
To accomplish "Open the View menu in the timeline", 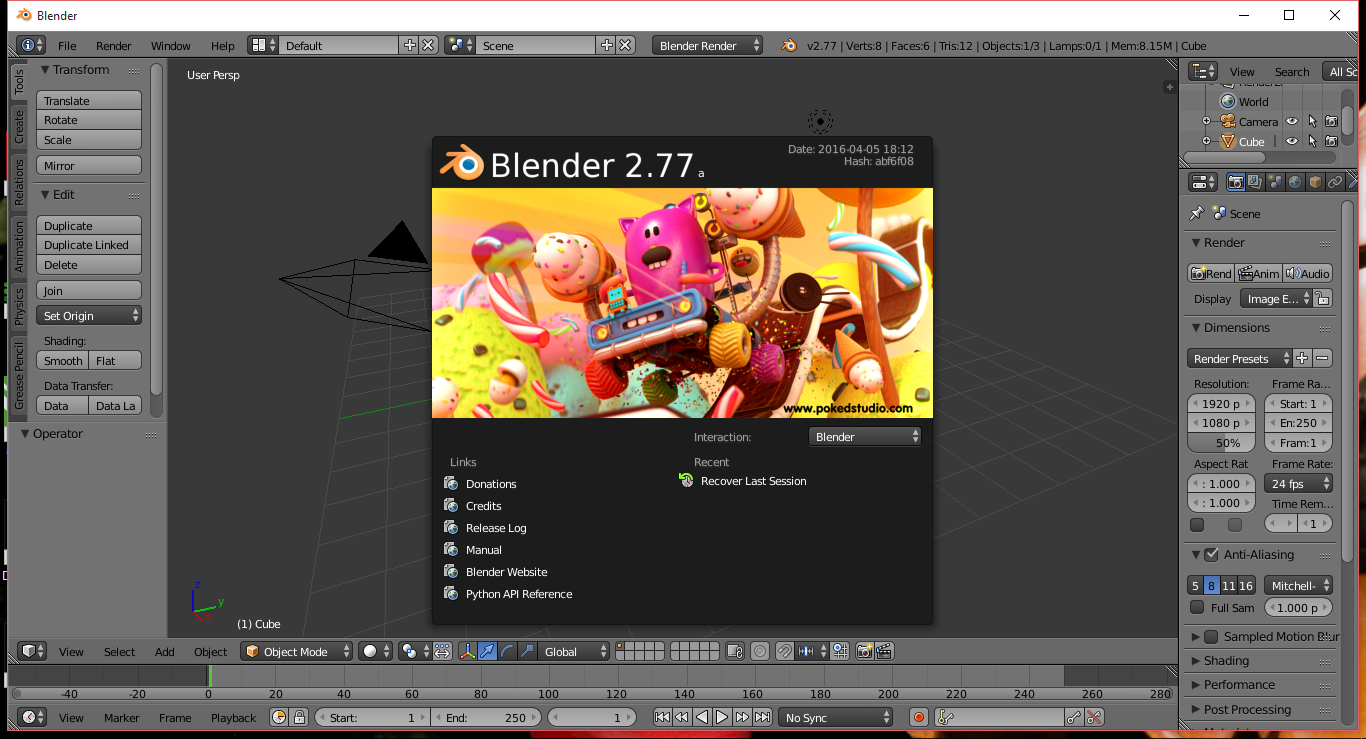I will (x=70, y=717).
